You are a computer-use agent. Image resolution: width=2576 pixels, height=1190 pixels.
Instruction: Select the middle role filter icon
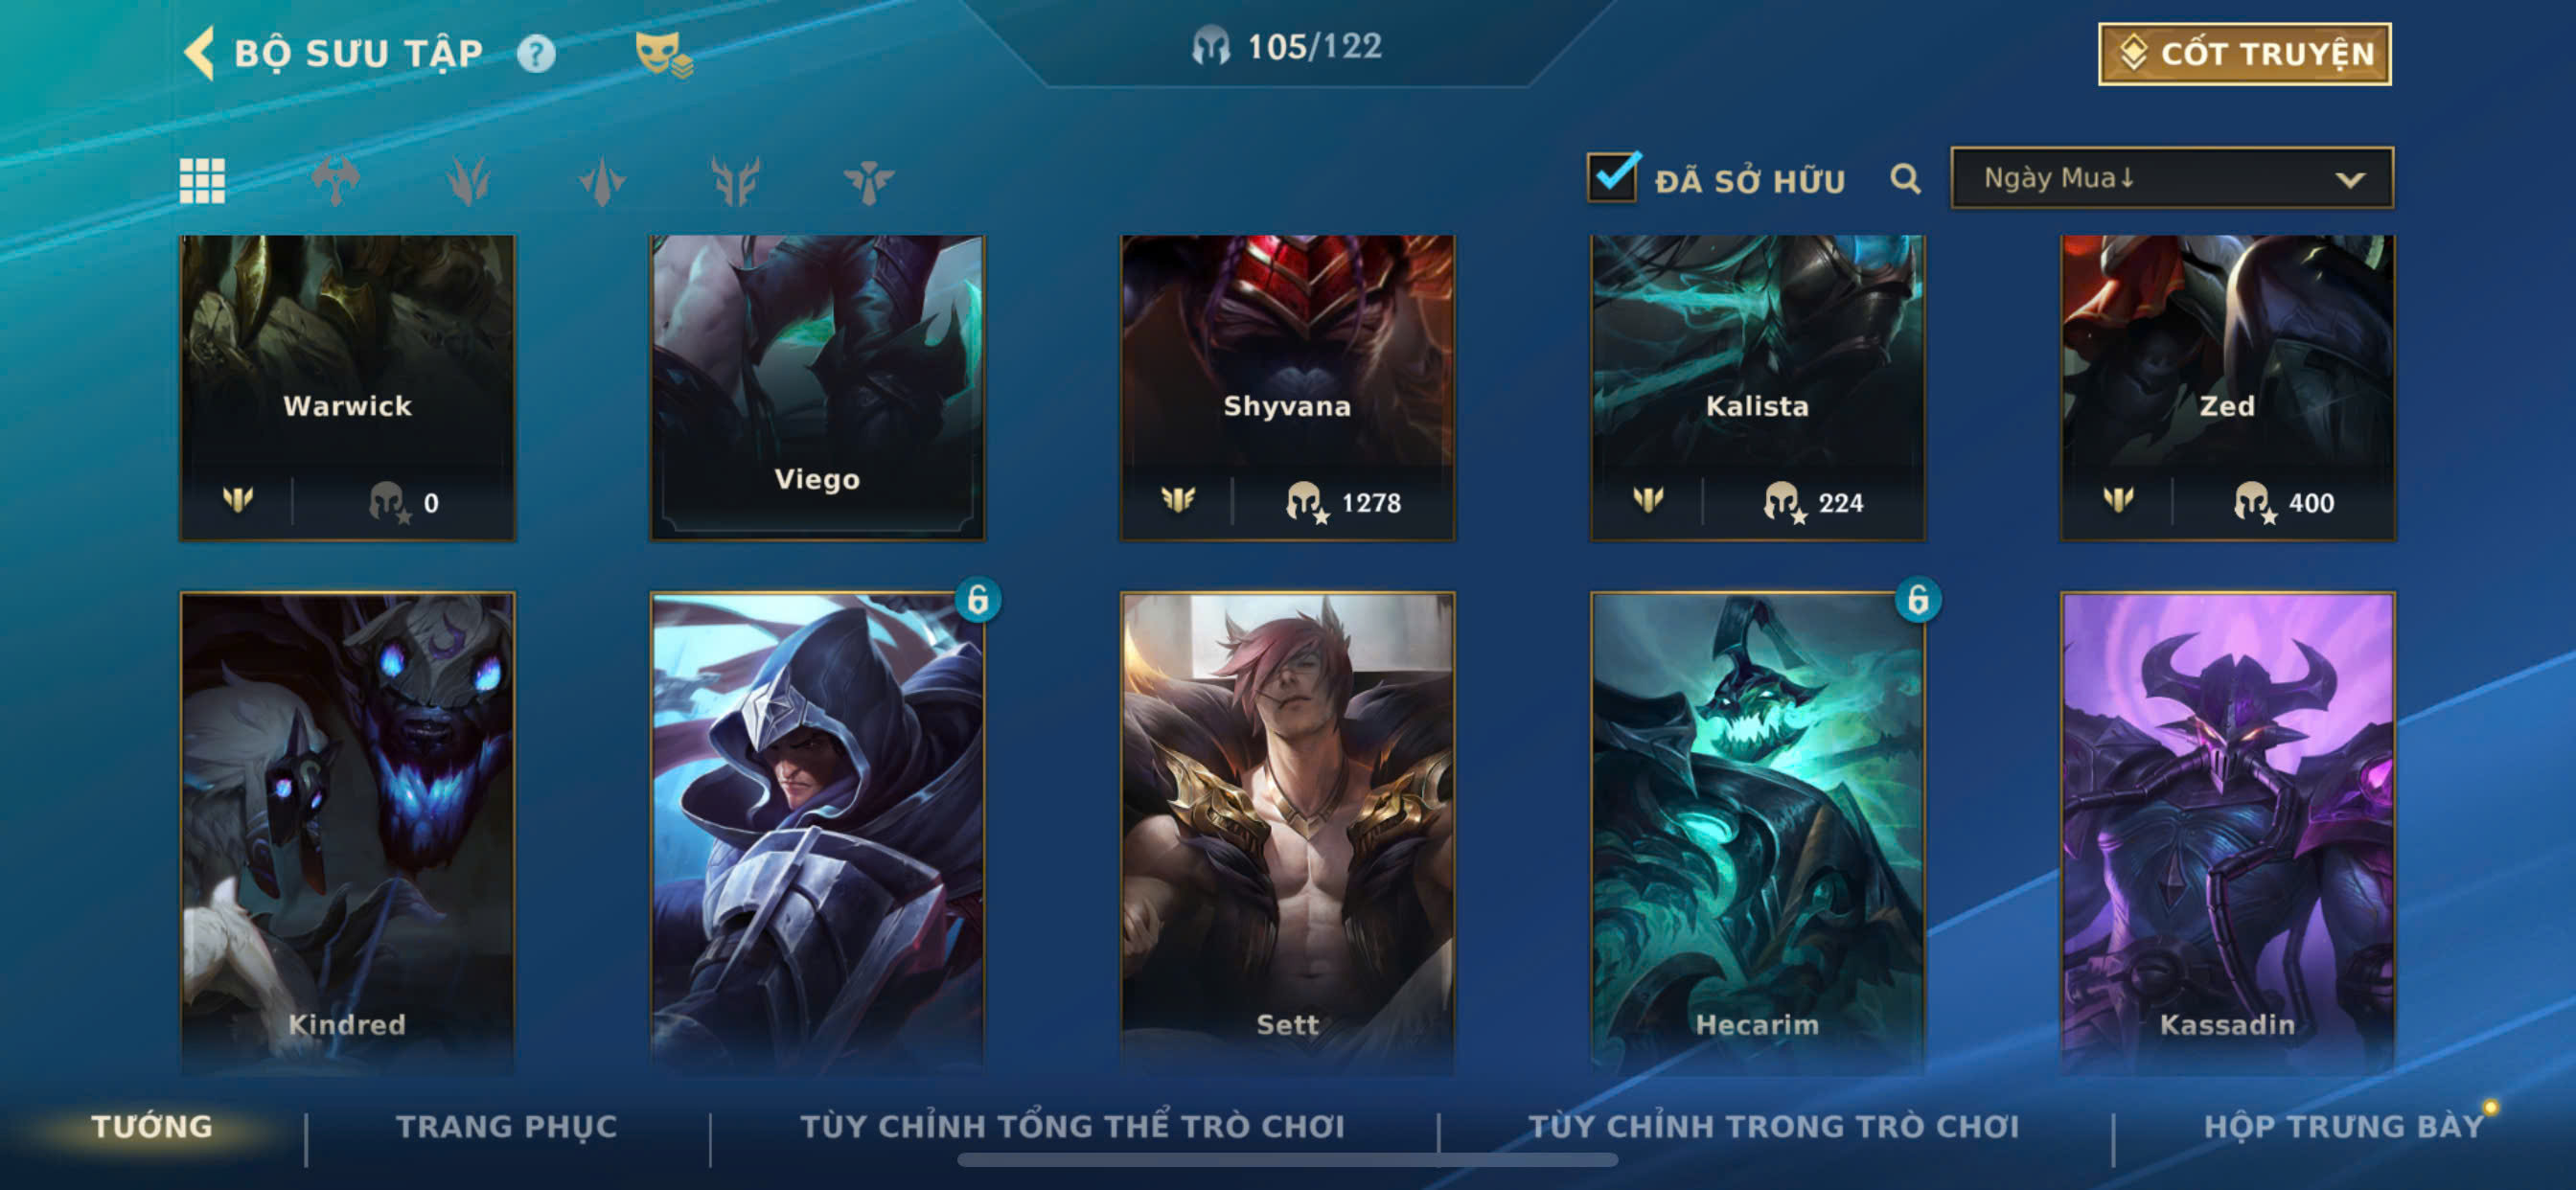(602, 181)
